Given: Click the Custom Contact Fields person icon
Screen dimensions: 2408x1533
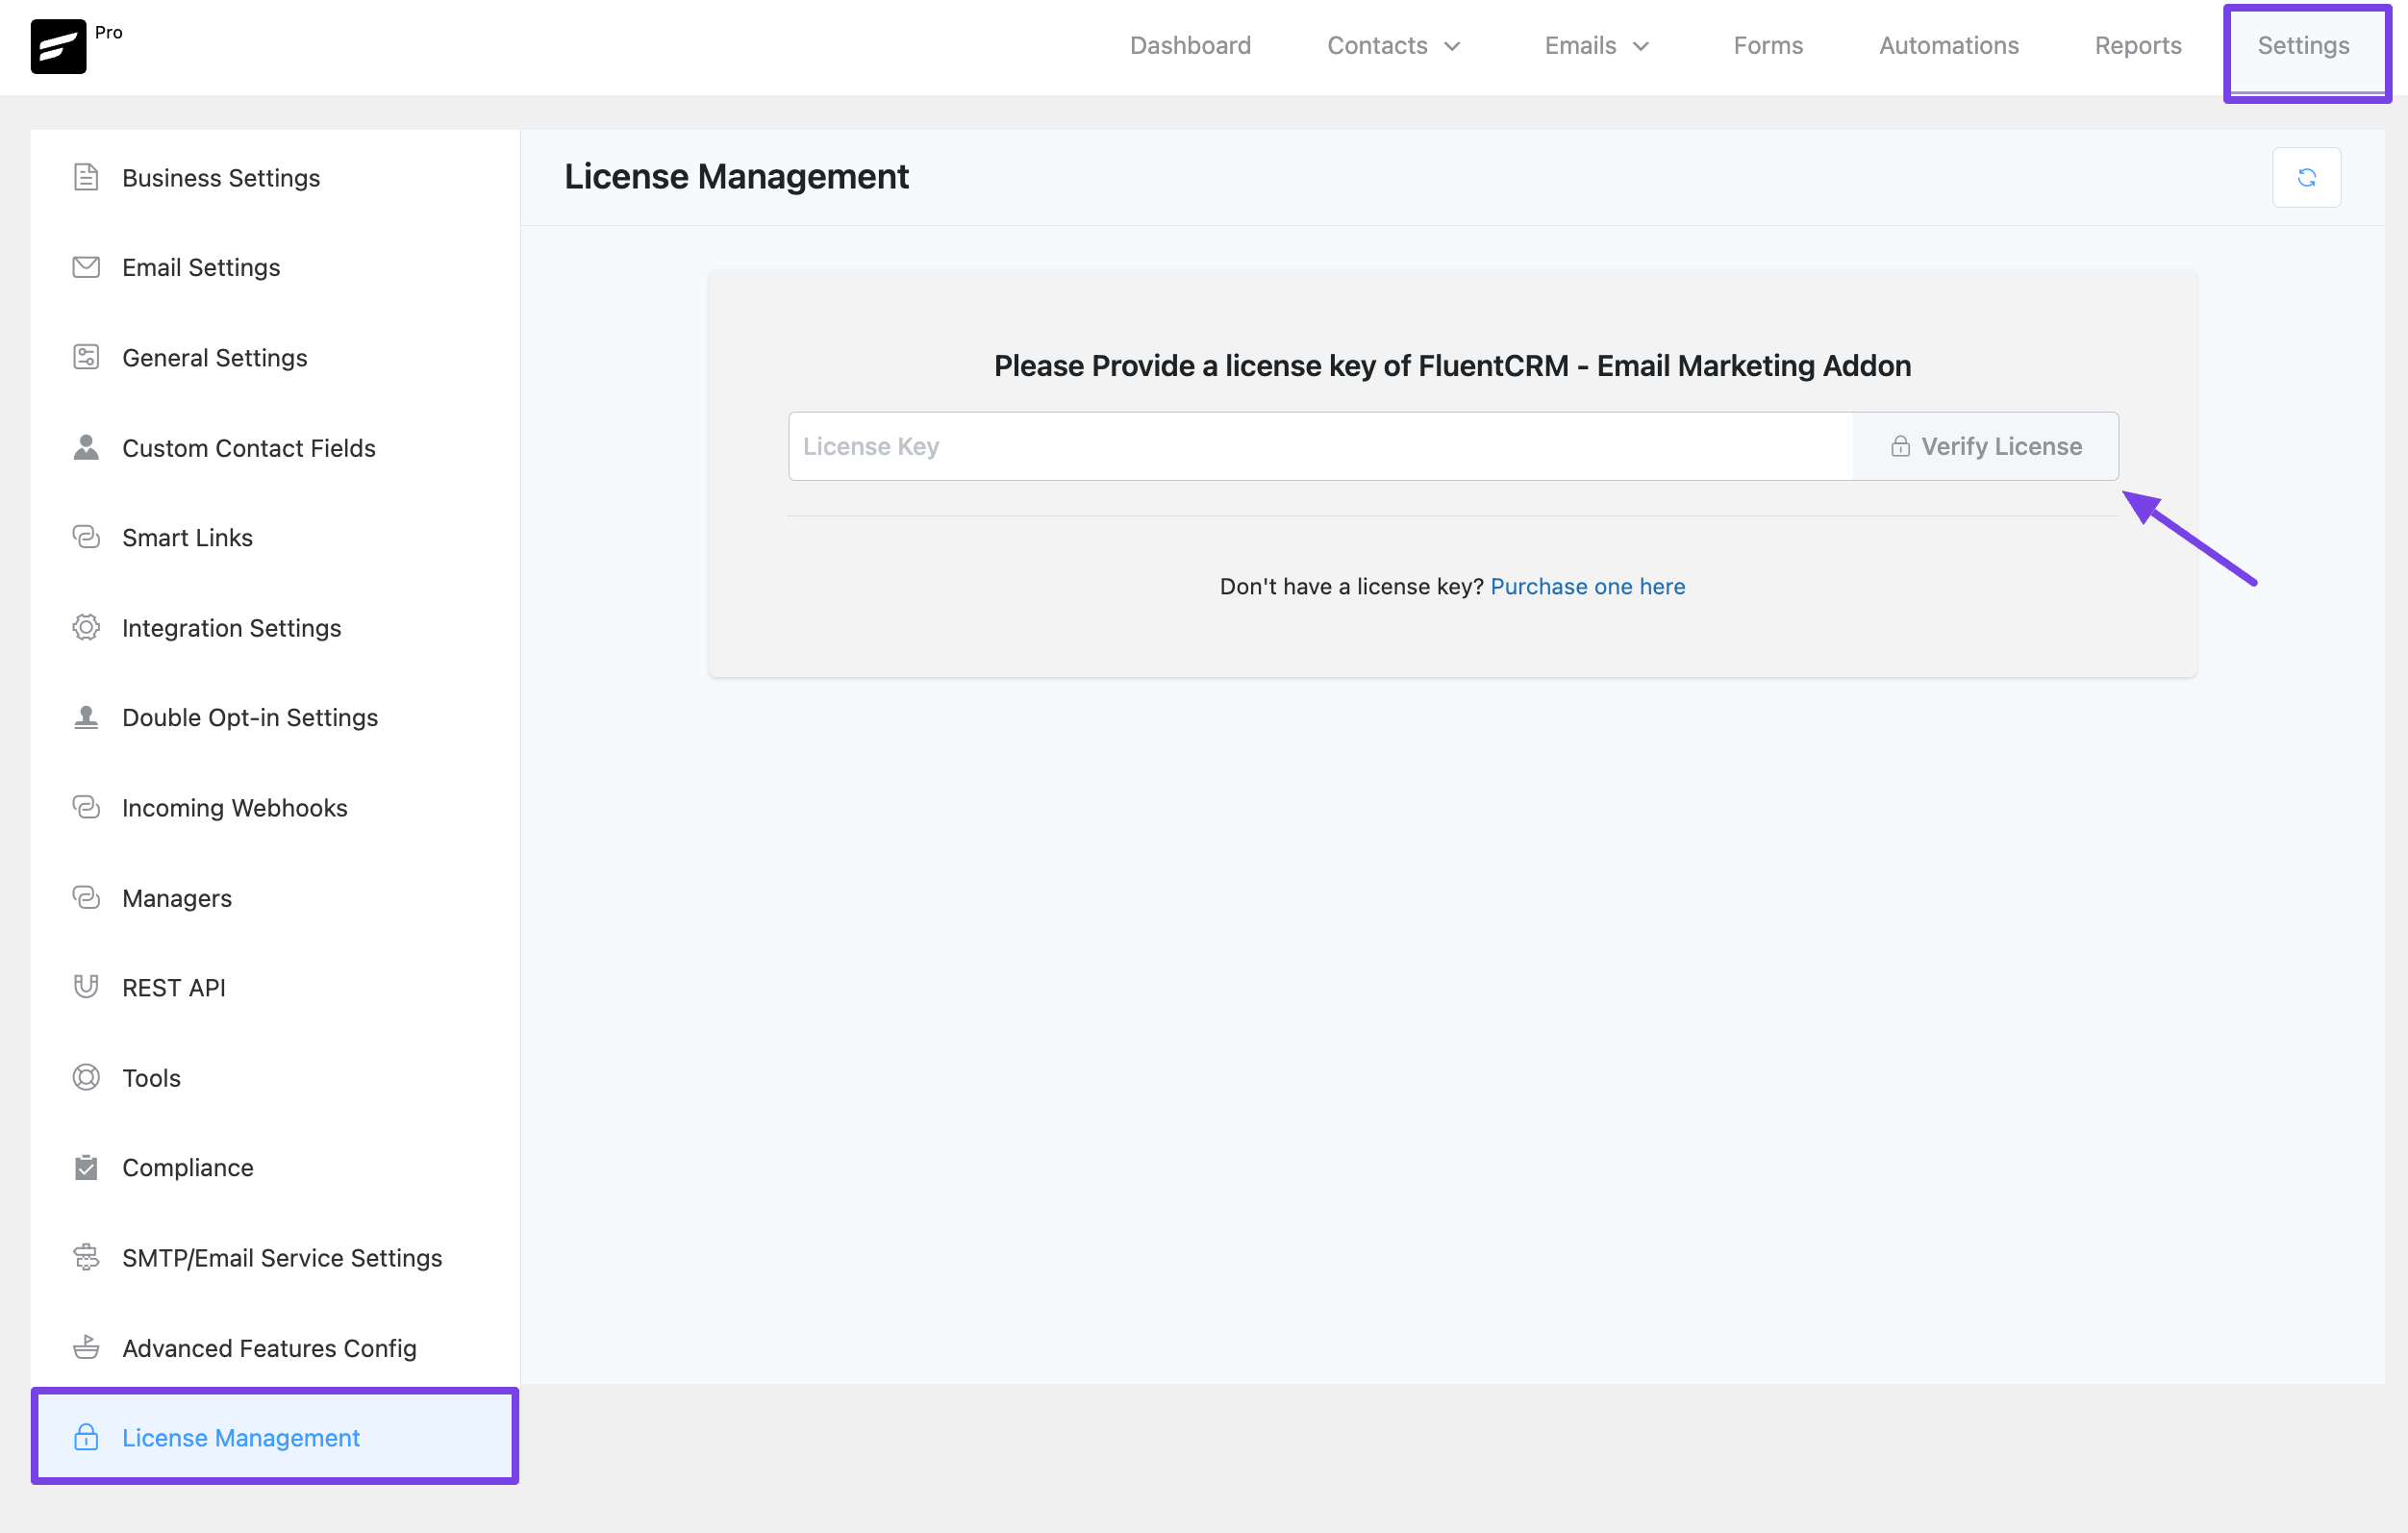Looking at the screenshot, I should 86,447.
